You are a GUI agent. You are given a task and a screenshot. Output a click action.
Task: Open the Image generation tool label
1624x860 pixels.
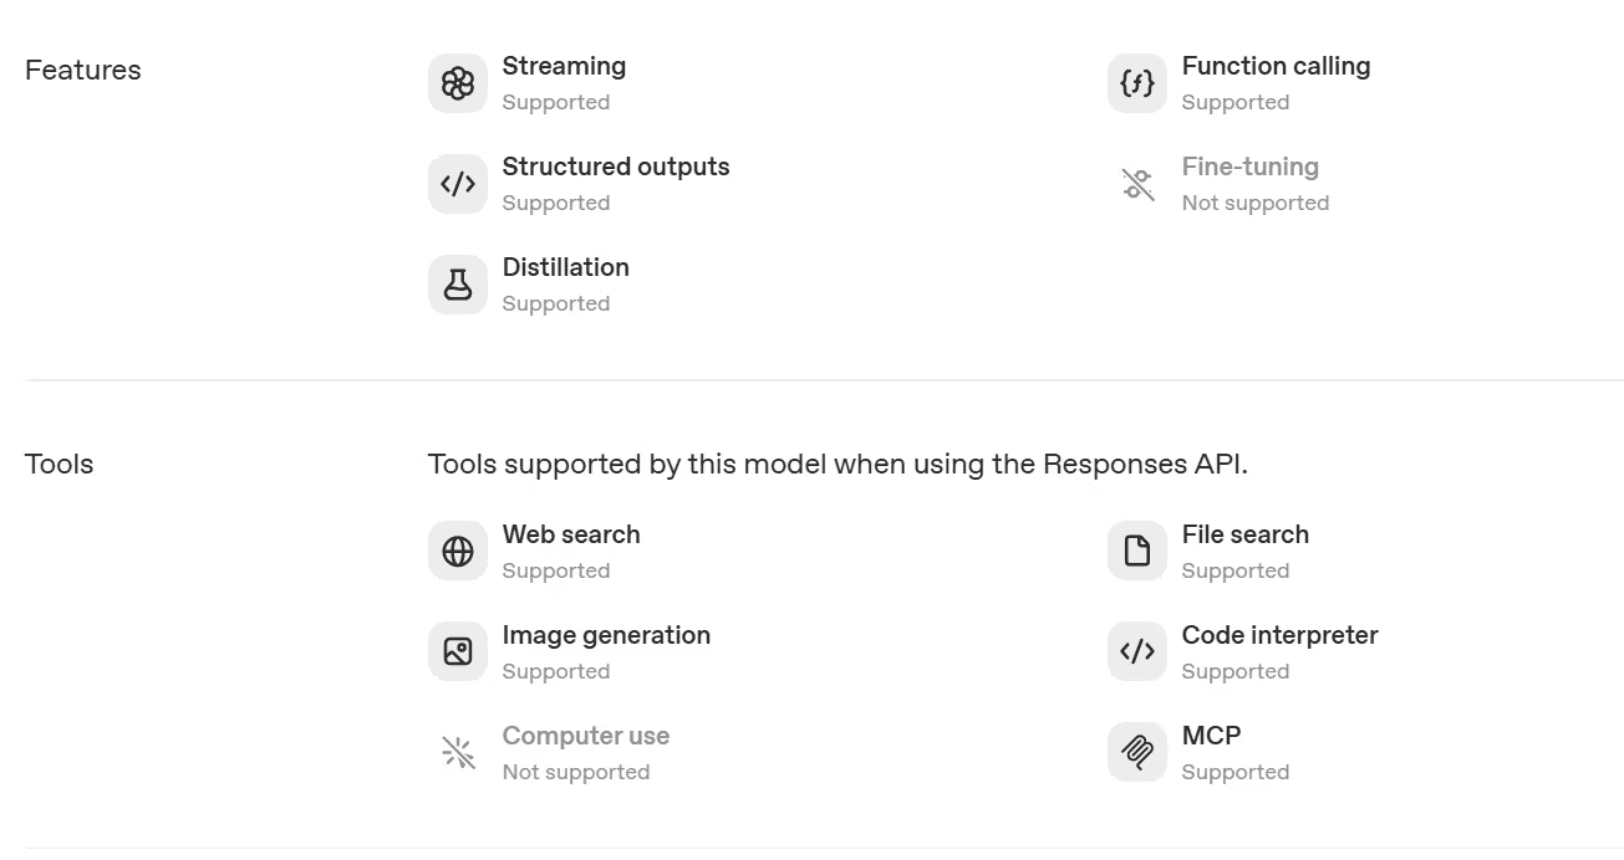[x=606, y=635]
